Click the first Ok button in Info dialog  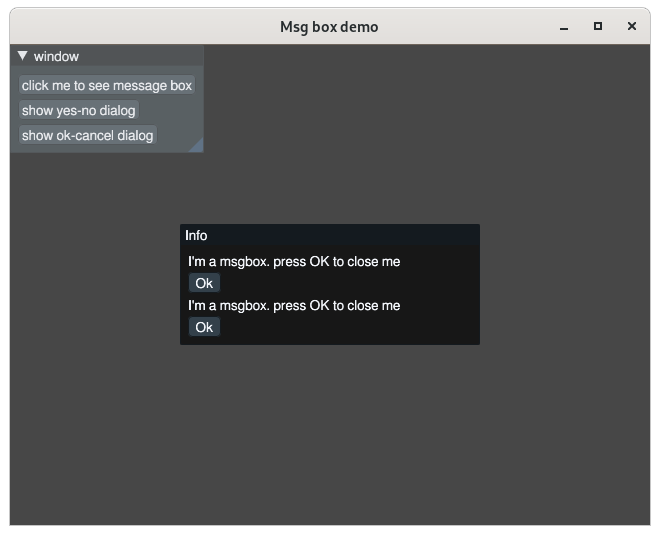(x=204, y=283)
